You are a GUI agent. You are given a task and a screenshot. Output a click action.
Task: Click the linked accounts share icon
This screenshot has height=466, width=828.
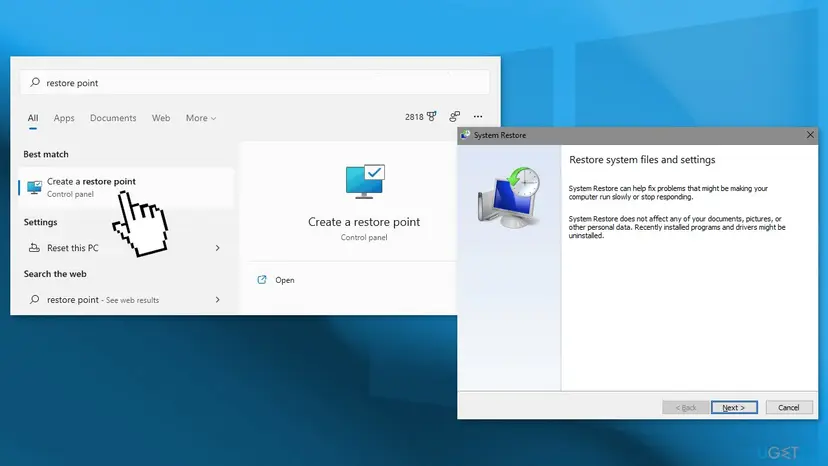455,116
